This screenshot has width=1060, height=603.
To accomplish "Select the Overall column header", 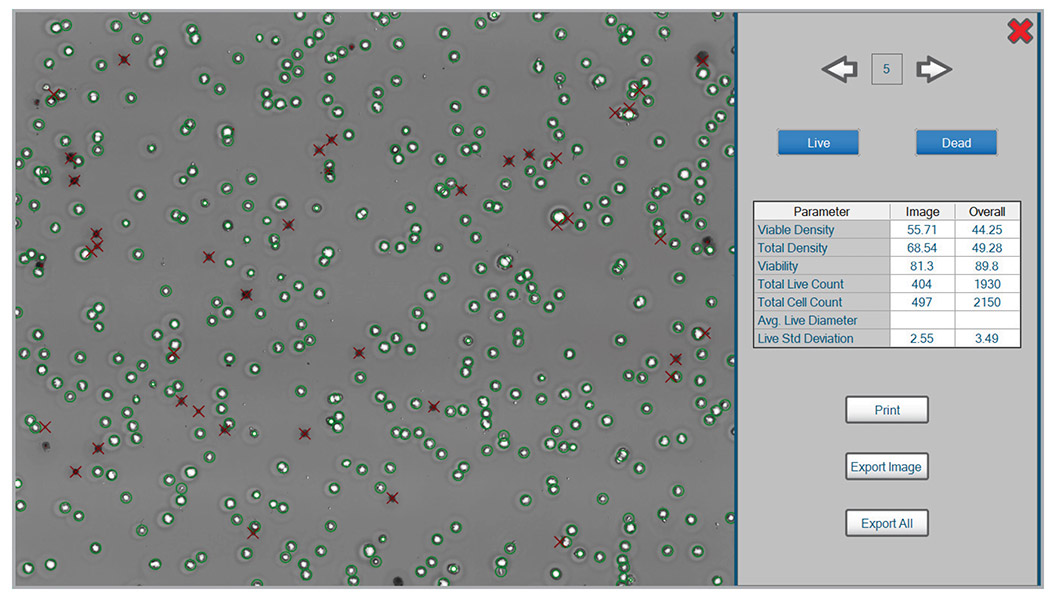I will (987, 212).
